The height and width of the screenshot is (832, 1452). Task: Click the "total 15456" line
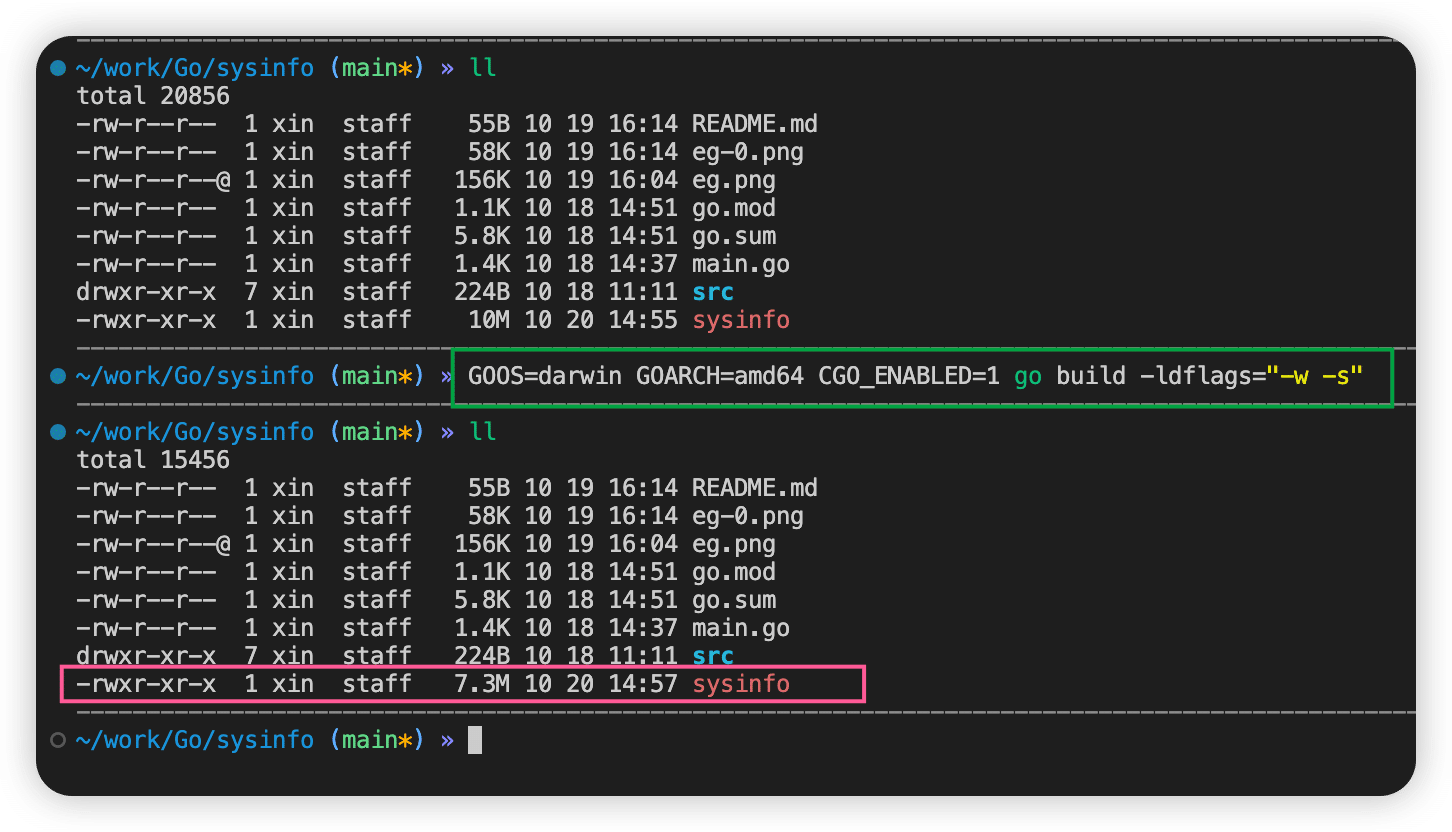point(153,460)
